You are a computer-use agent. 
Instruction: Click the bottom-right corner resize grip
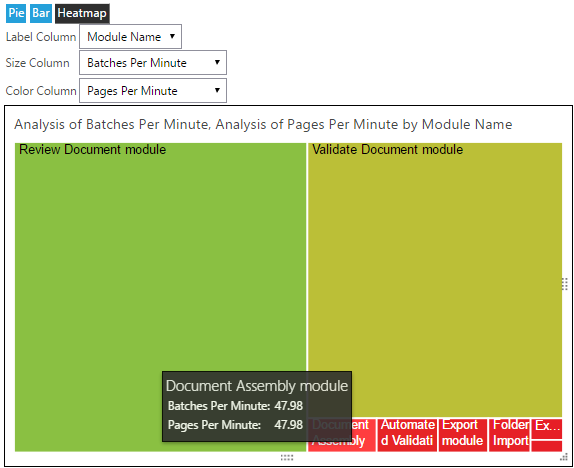tap(564, 457)
